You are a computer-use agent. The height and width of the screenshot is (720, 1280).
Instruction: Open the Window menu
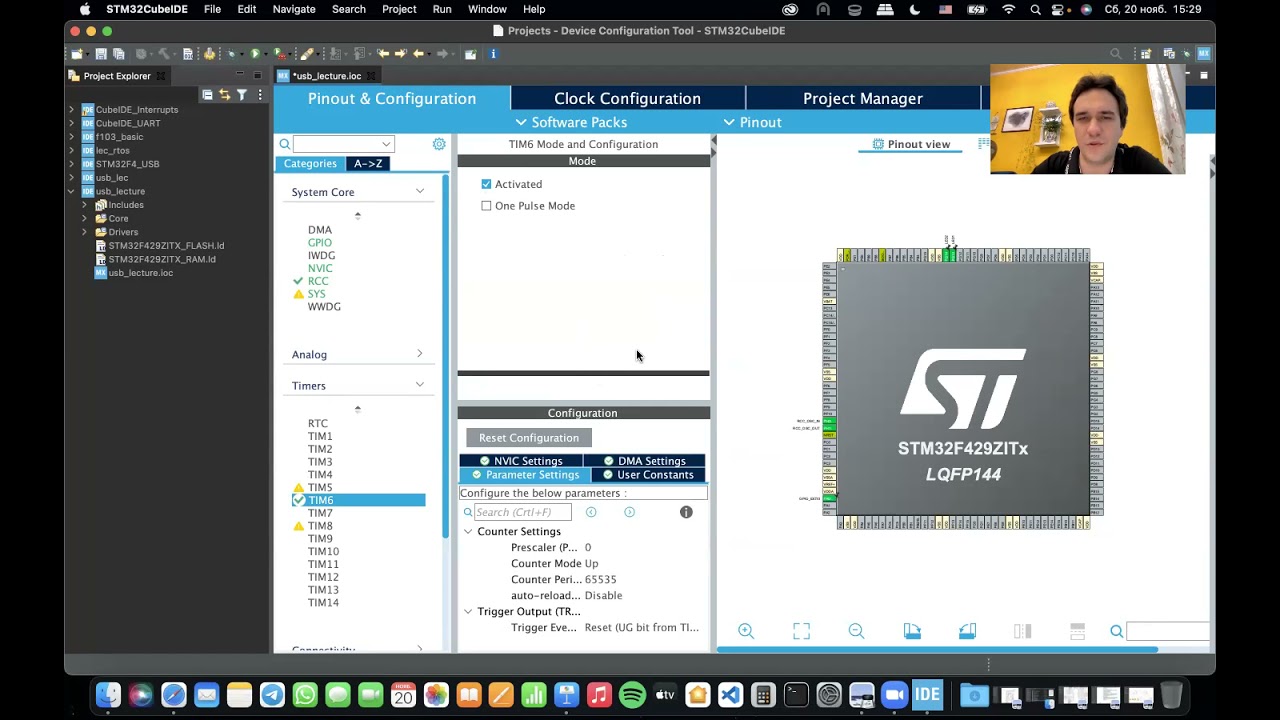click(487, 9)
